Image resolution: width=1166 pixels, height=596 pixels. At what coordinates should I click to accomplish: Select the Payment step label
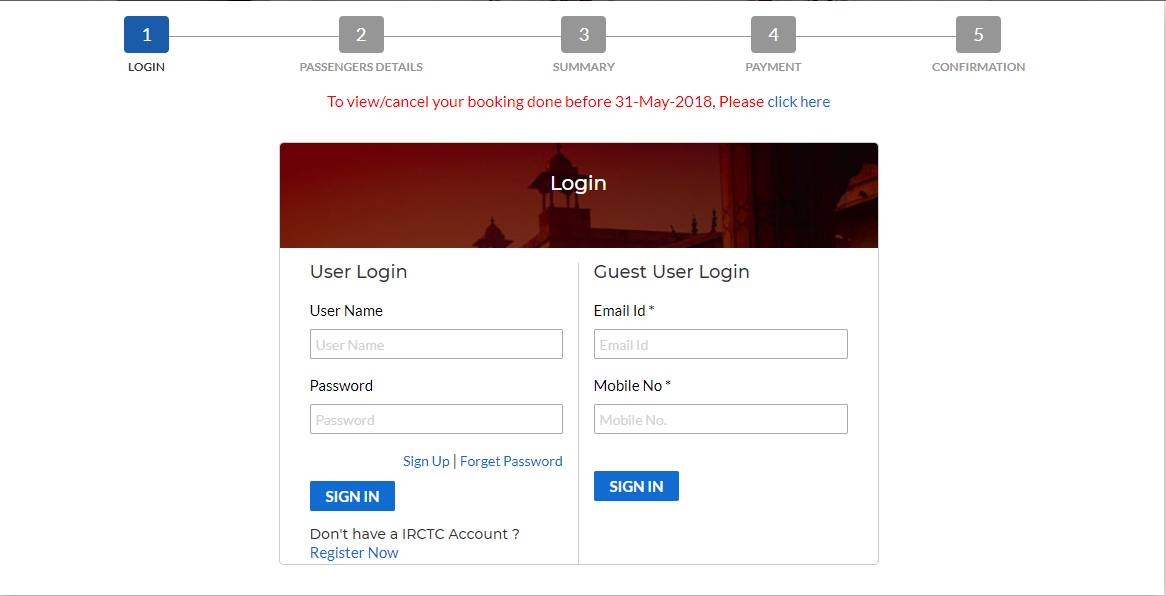click(773, 67)
